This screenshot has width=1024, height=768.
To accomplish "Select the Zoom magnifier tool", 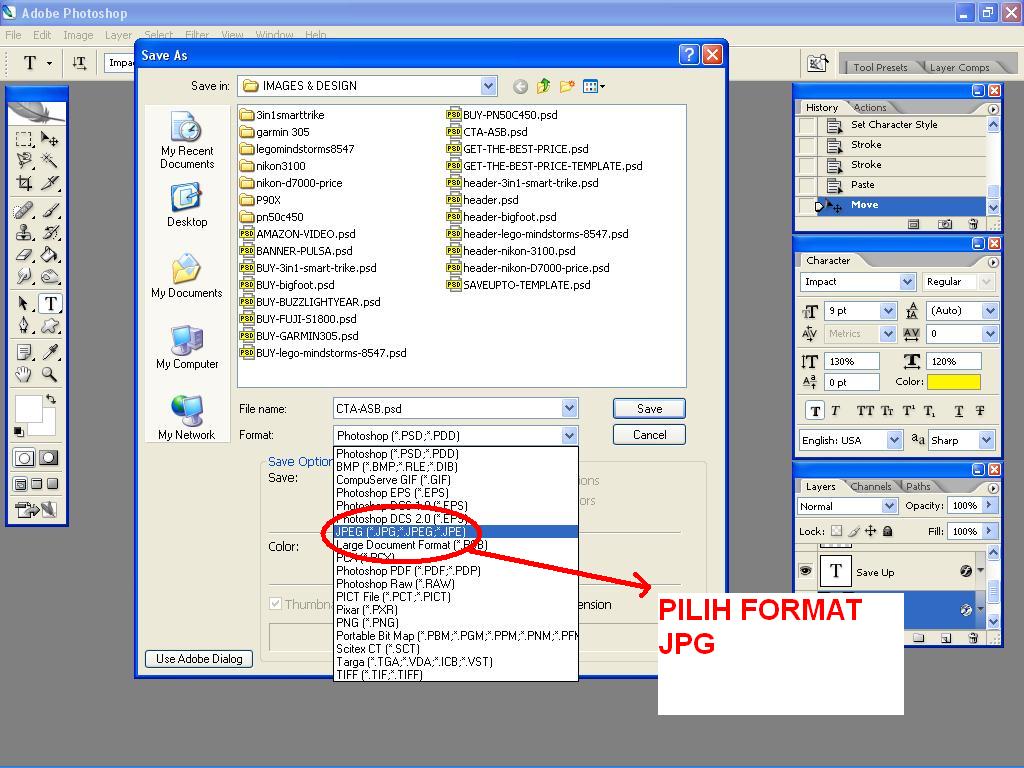I will [x=50, y=374].
